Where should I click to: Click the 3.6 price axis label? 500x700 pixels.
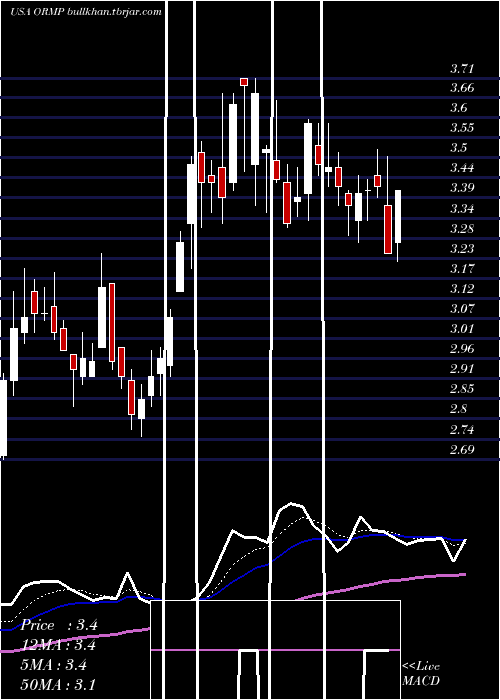tap(458, 108)
